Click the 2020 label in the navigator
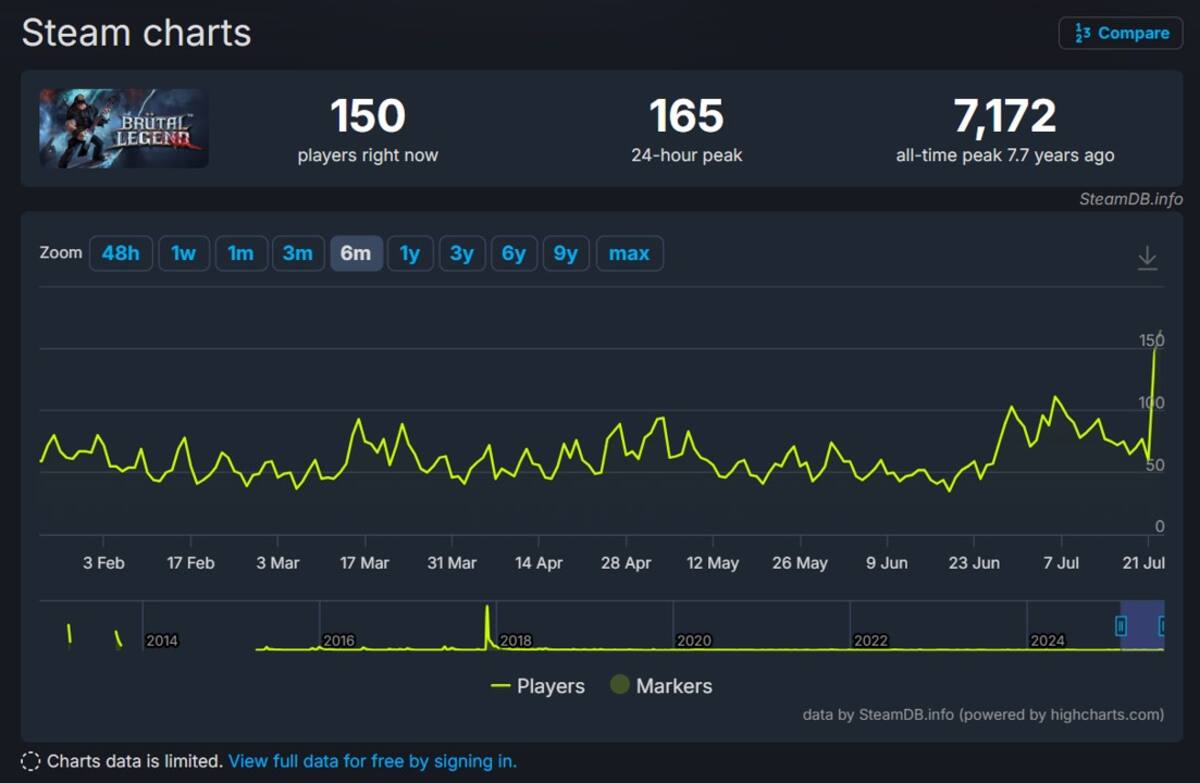 pyautogui.click(x=693, y=640)
